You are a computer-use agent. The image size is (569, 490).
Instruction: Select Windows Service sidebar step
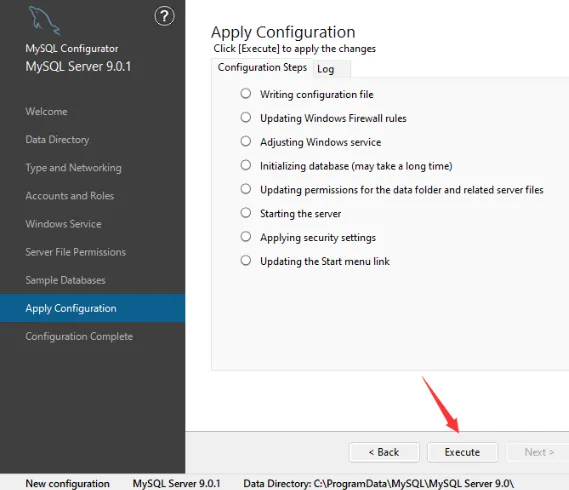(x=63, y=224)
